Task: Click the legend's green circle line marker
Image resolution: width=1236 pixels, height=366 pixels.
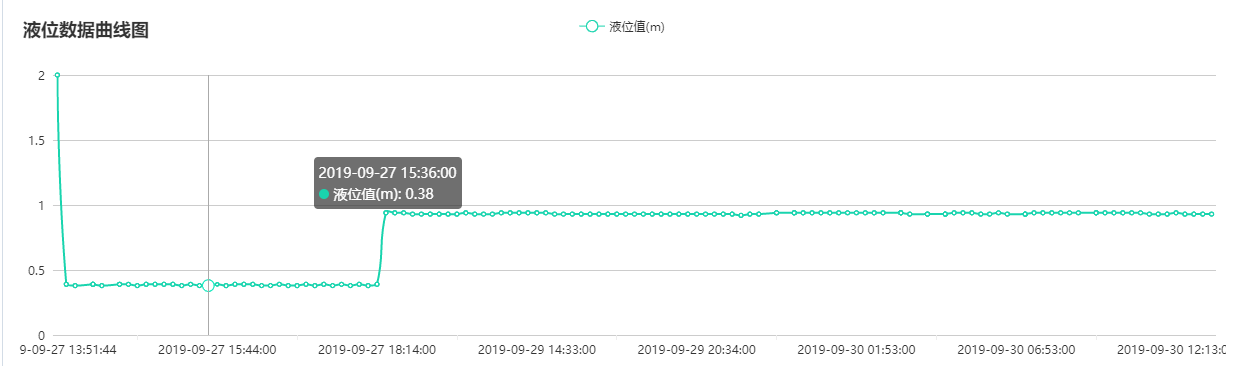Action: [x=592, y=27]
